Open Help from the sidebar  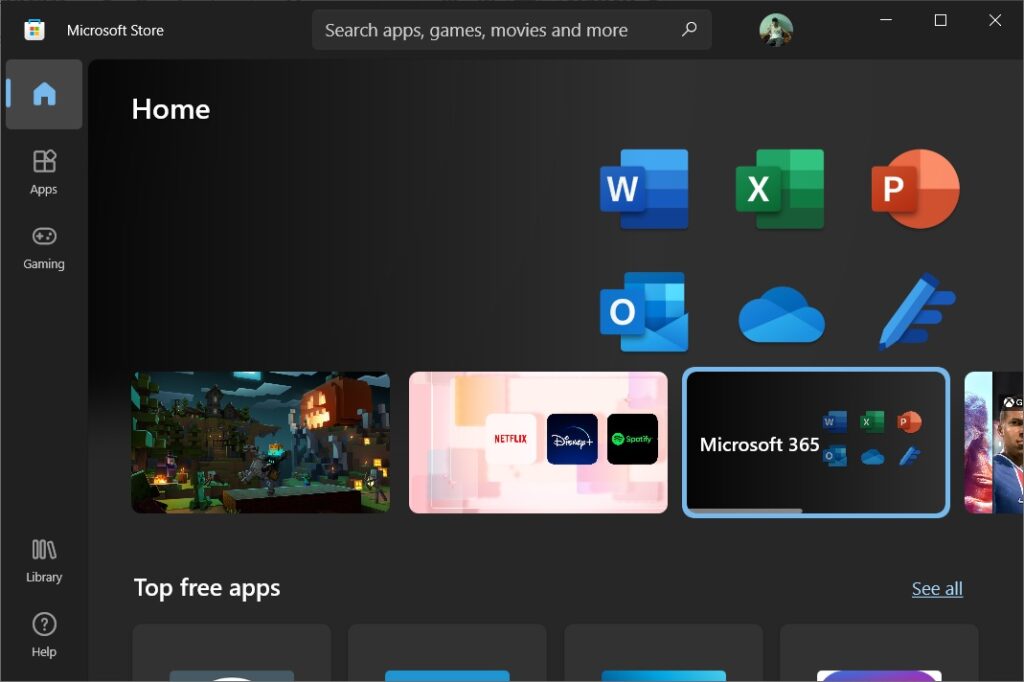[x=43, y=633]
